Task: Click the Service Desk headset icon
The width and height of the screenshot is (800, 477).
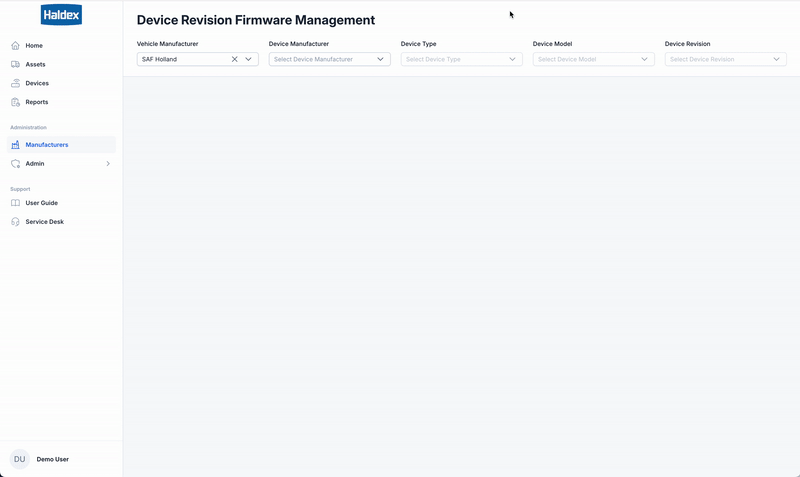Action: (15, 222)
